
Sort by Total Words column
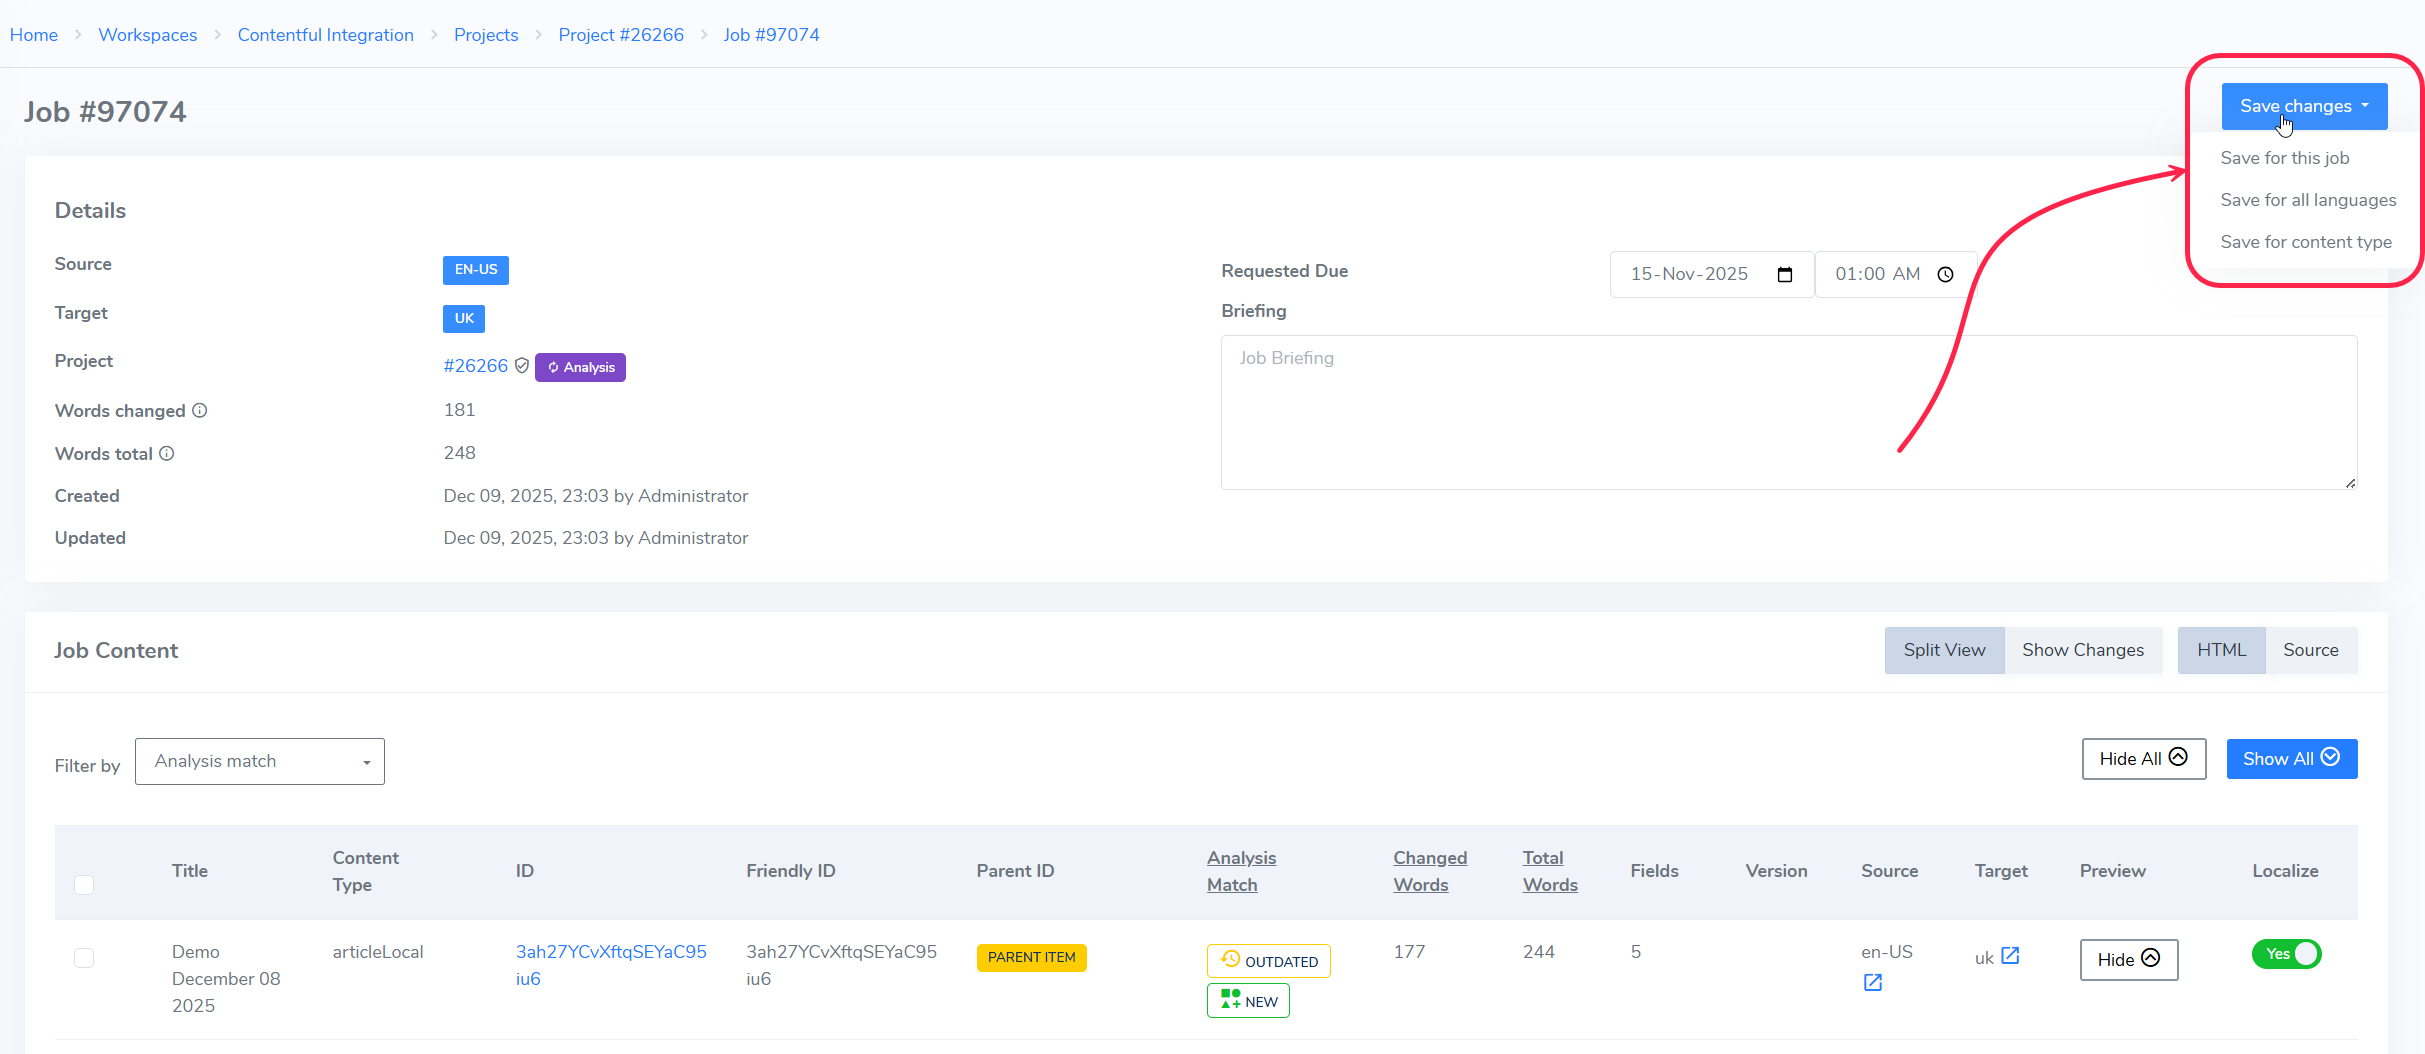tap(1550, 871)
